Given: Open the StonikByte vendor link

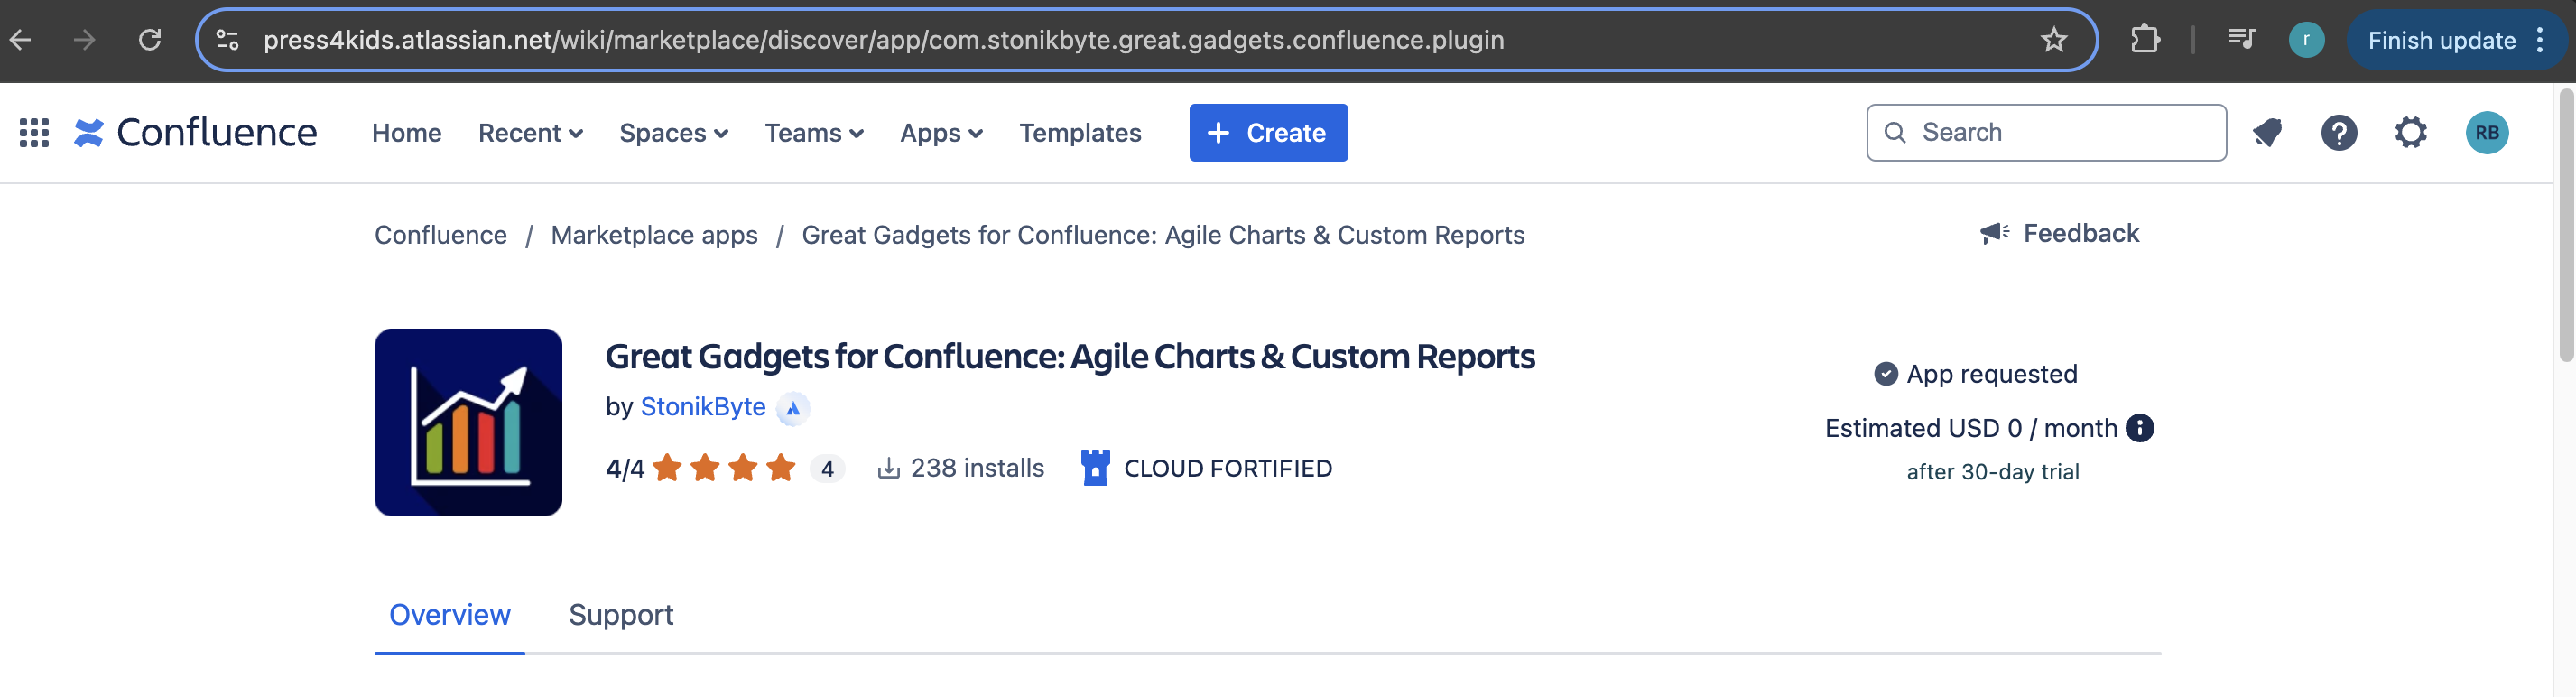Looking at the screenshot, I should coord(702,407).
